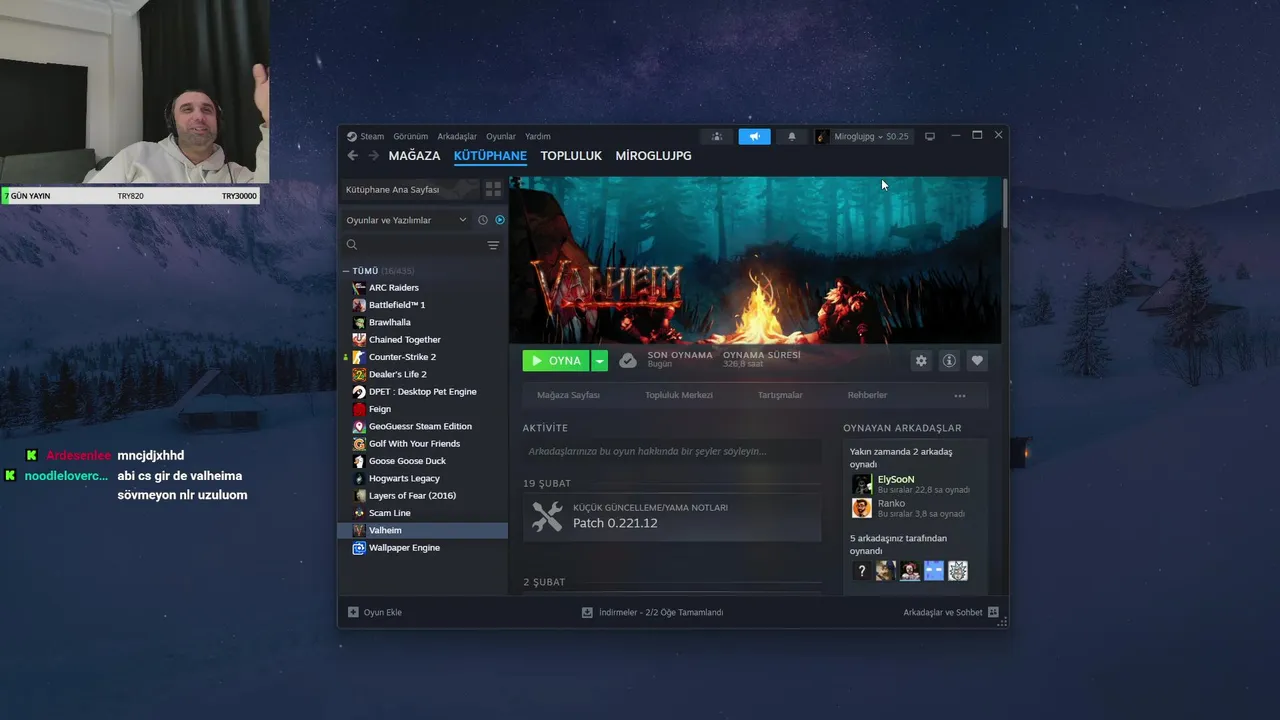Click the forward navigation arrow
This screenshot has height=720, width=1280.
click(374, 156)
